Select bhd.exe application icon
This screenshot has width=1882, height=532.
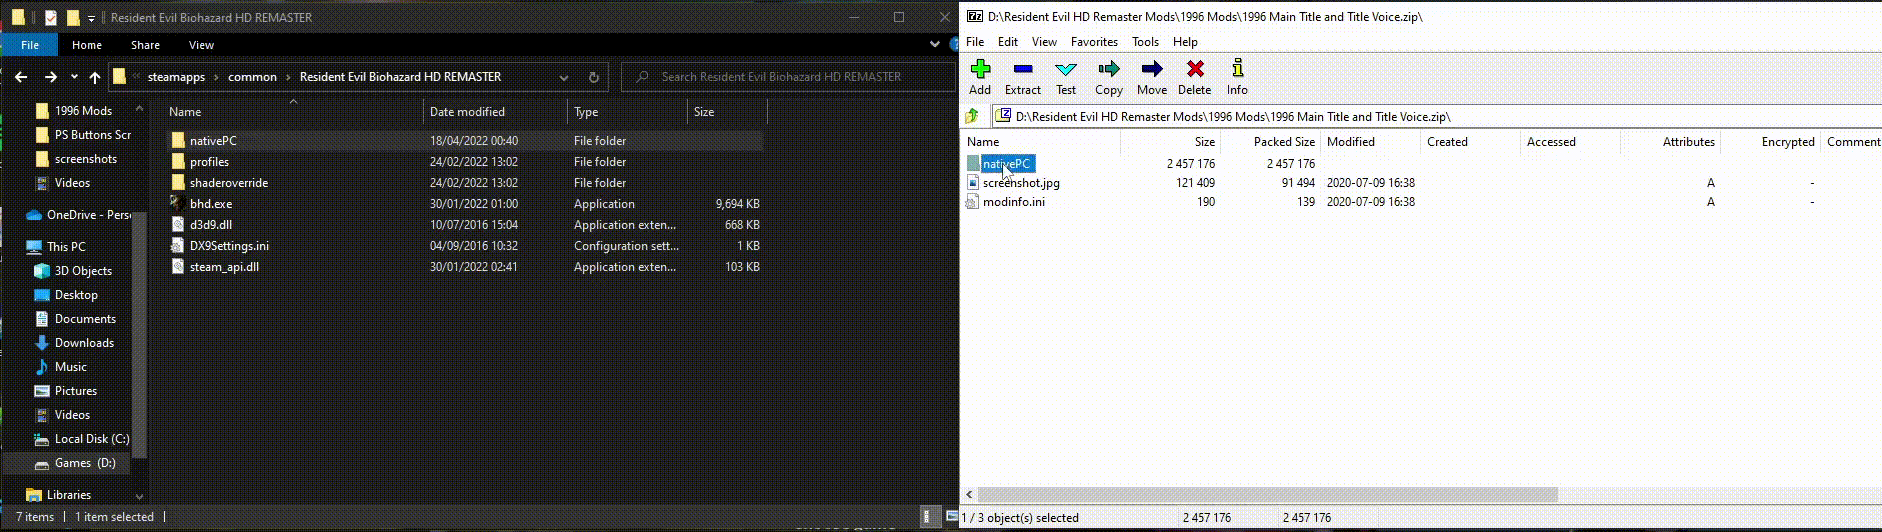pyautogui.click(x=178, y=203)
